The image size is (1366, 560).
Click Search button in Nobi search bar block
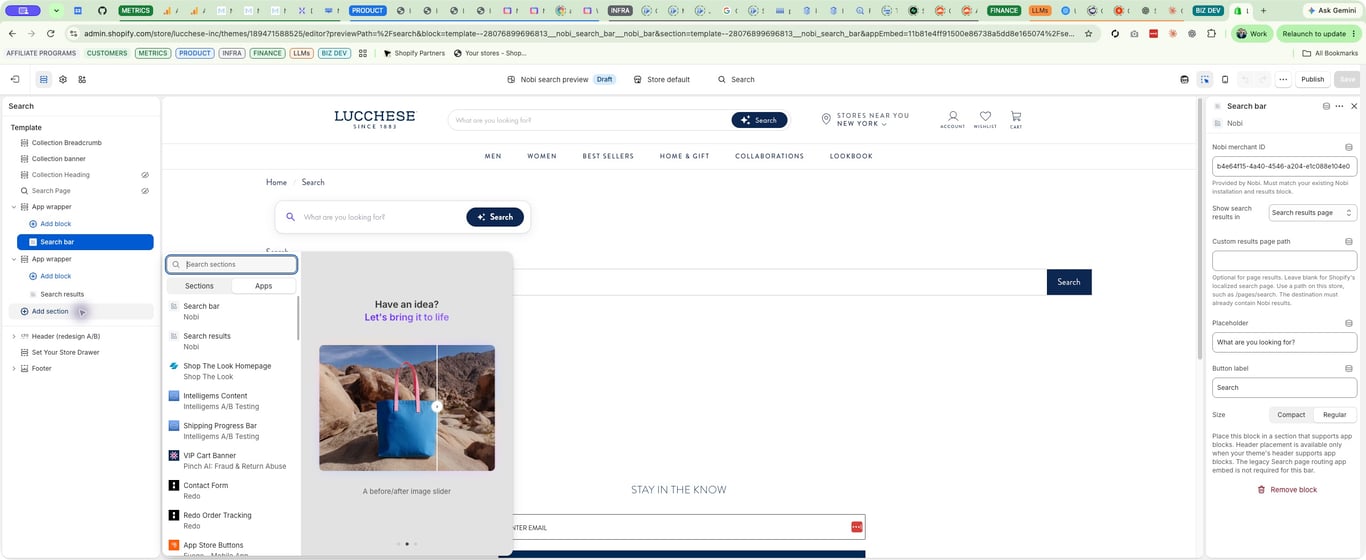point(495,217)
